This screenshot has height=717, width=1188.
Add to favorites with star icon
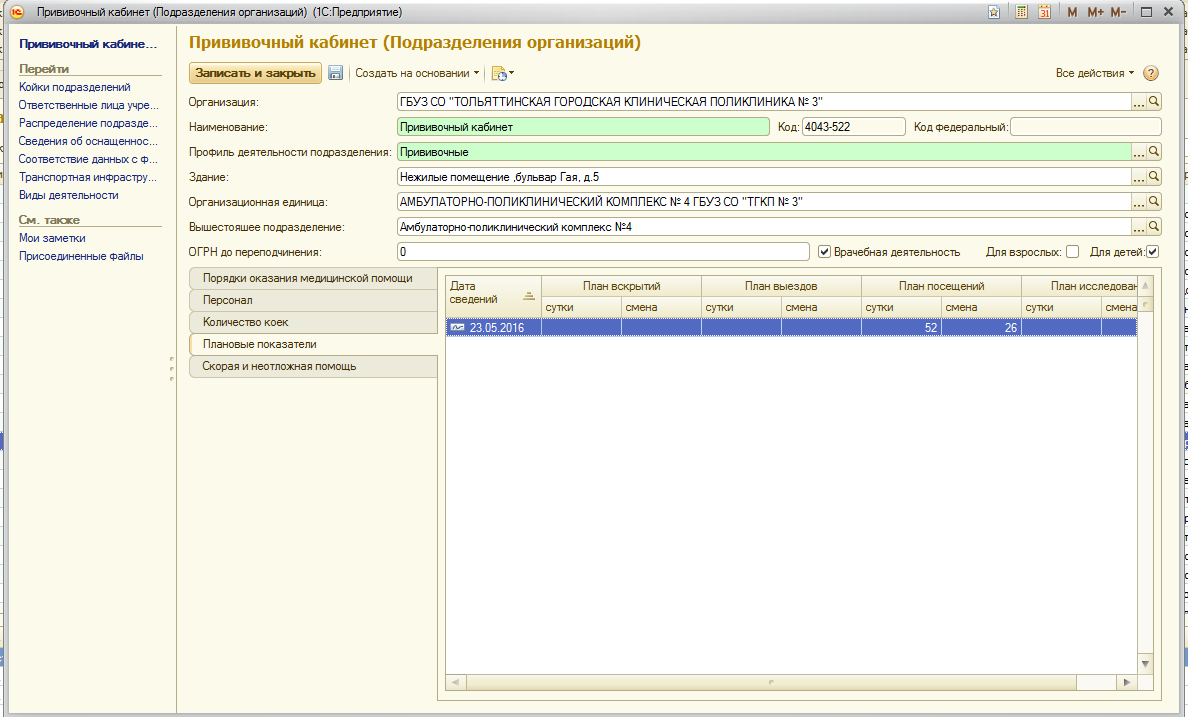(994, 12)
